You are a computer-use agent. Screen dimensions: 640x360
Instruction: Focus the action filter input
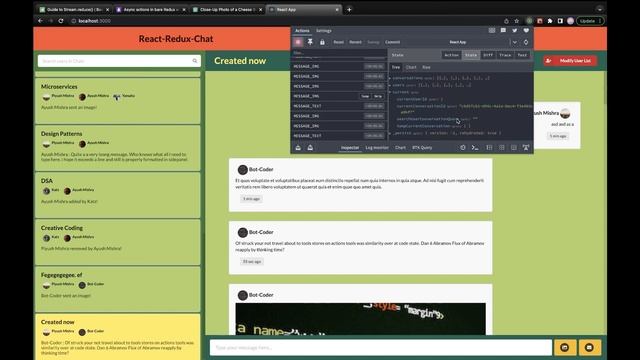[x=339, y=53]
